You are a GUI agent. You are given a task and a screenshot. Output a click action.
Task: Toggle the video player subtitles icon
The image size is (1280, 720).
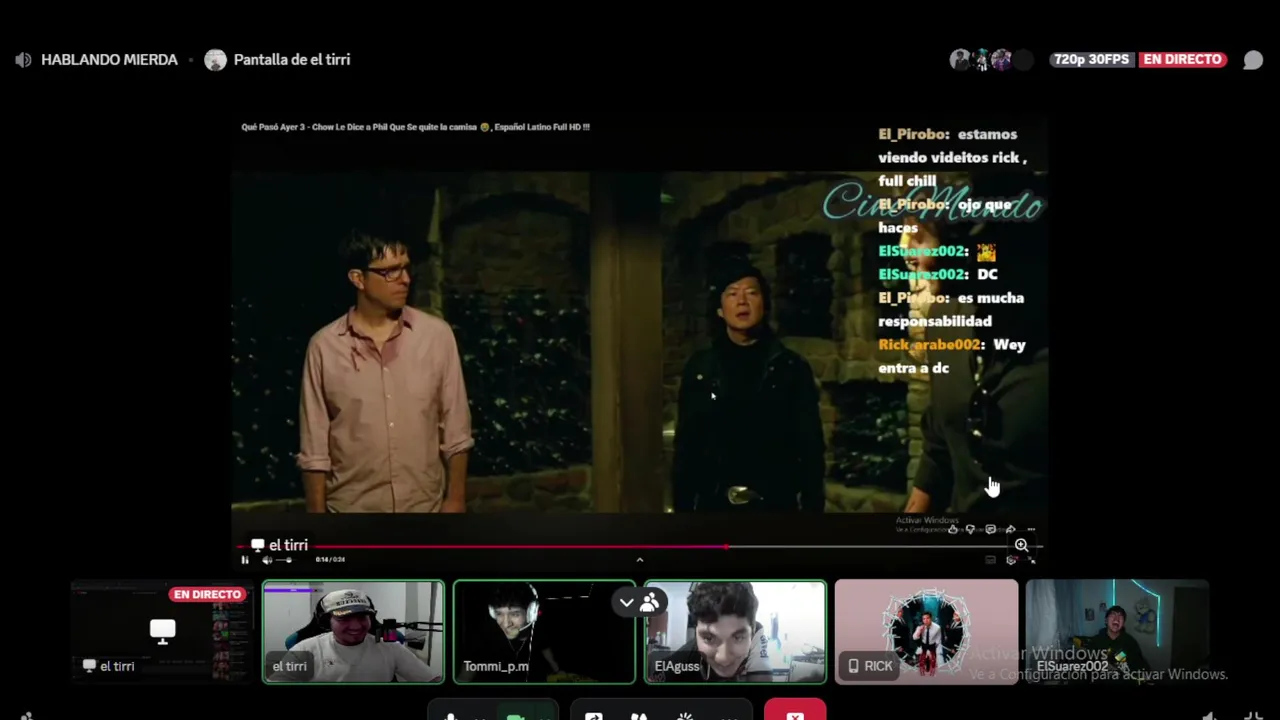(990, 560)
